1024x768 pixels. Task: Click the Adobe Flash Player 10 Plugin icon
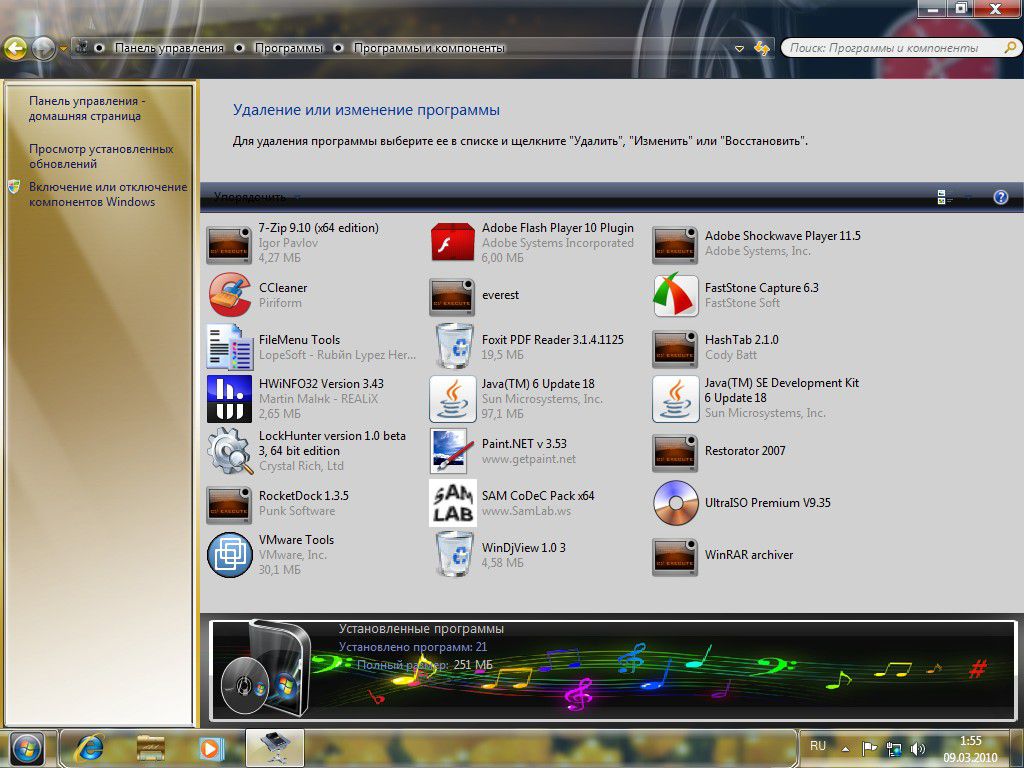click(x=452, y=243)
